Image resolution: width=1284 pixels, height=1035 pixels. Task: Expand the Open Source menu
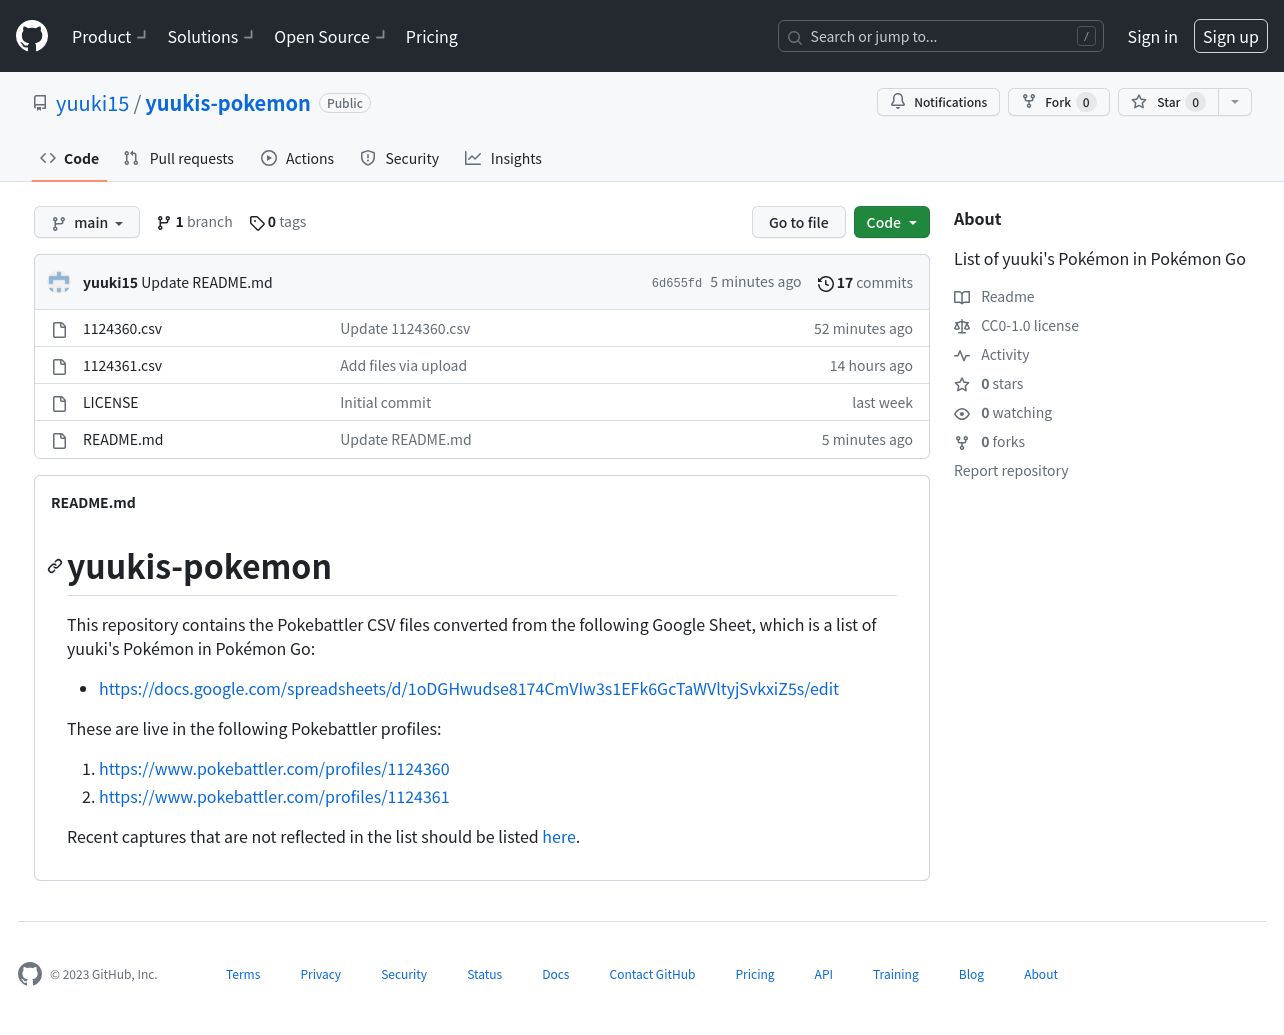[329, 37]
